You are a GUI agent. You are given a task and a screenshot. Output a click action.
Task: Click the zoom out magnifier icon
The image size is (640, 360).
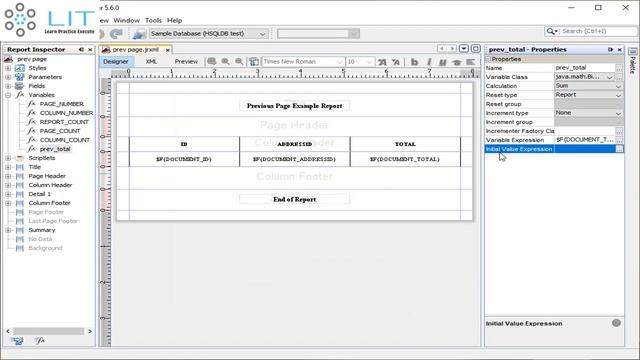pyautogui.click(x=239, y=62)
